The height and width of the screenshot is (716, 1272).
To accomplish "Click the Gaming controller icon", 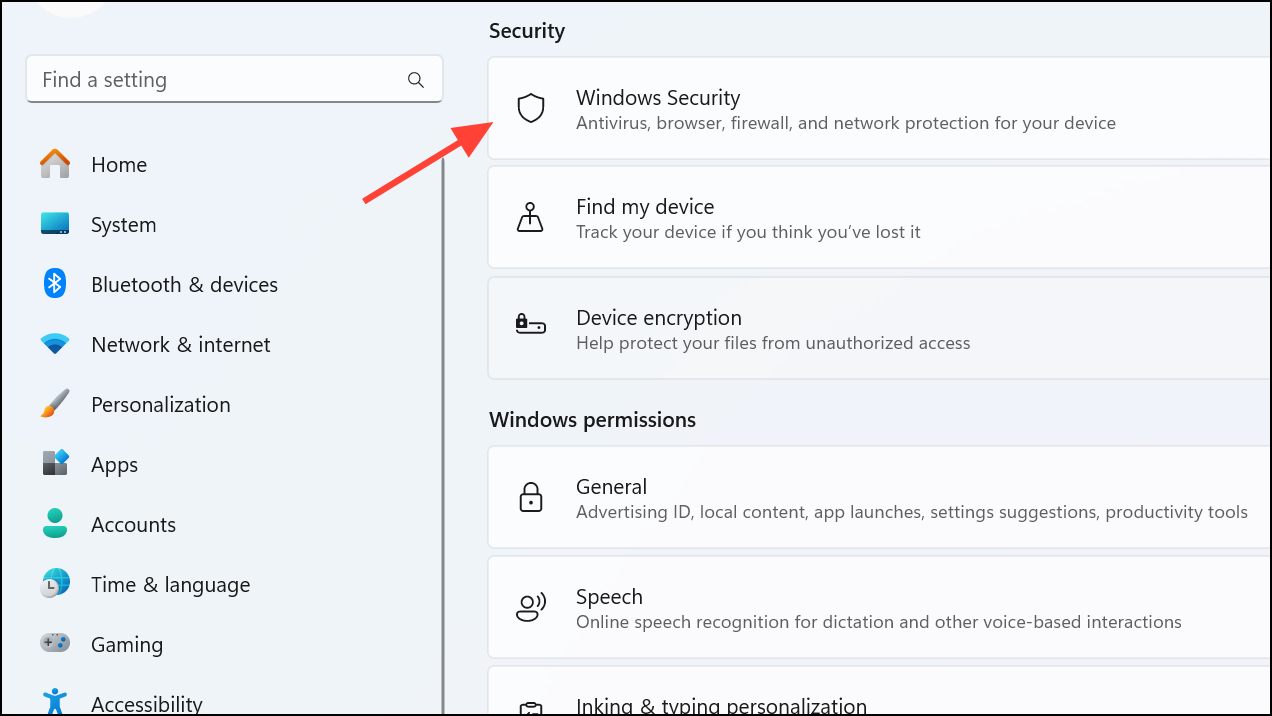I will tap(55, 643).
